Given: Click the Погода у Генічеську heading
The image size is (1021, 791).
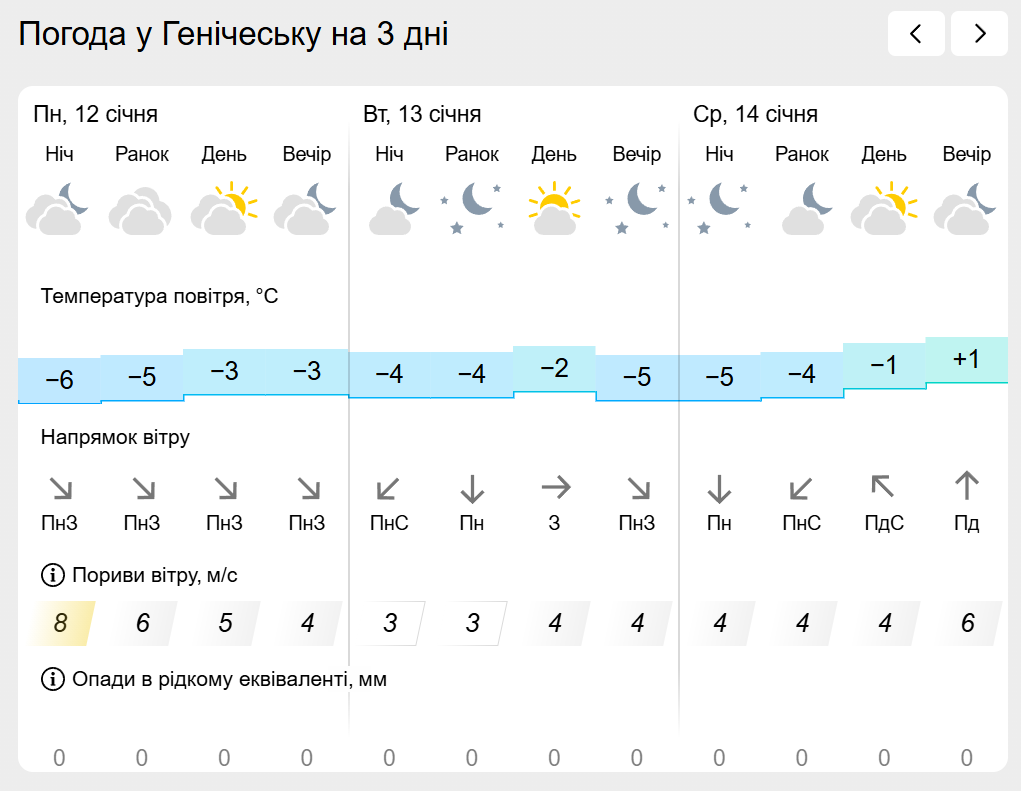Looking at the screenshot, I should click(x=234, y=35).
